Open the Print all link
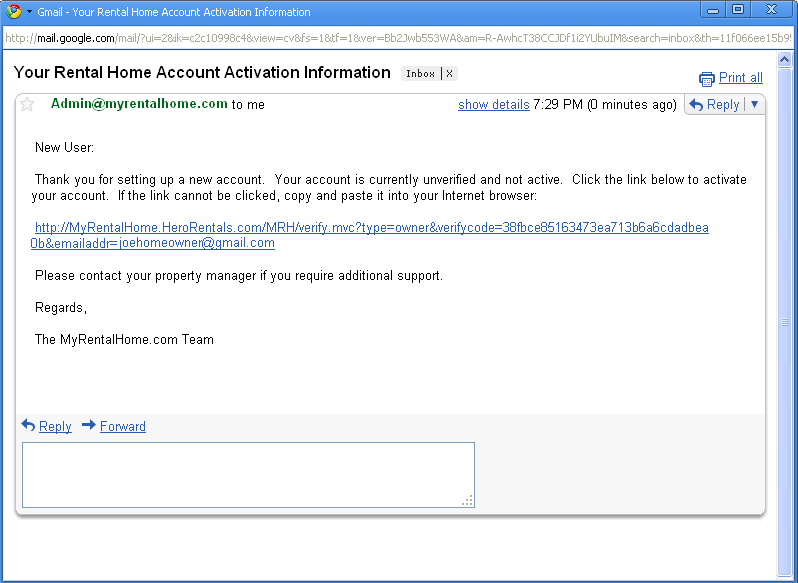This screenshot has width=798, height=583. coord(740,78)
